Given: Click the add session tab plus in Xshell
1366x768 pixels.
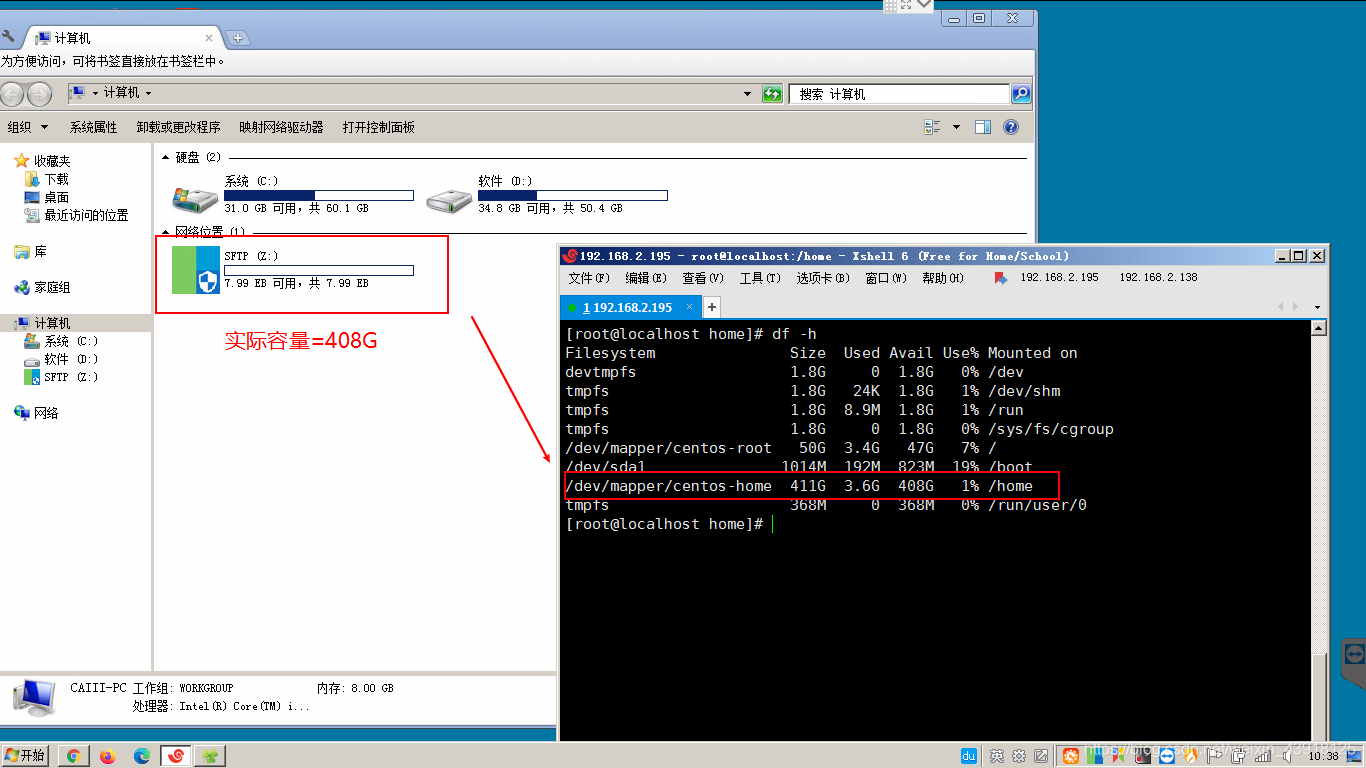Looking at the screenshot, I should pos(712,307).
